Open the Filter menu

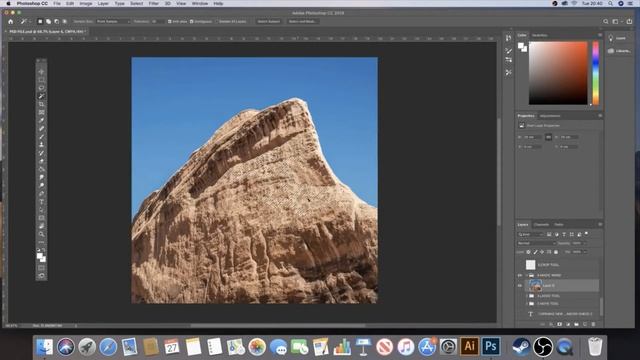153,3
